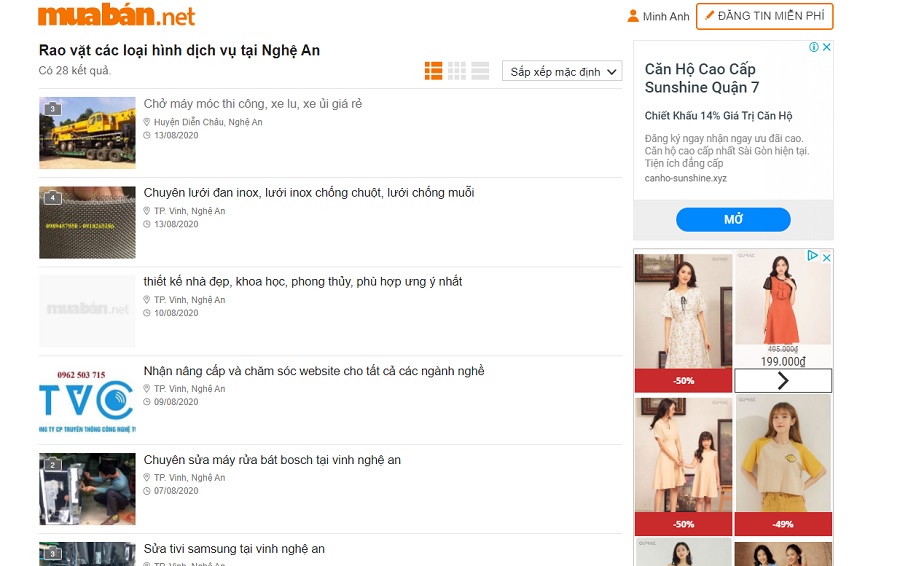900x566 pixels.
Task: Click Có 28 kết quả text
Action: [x=75, y=71]
